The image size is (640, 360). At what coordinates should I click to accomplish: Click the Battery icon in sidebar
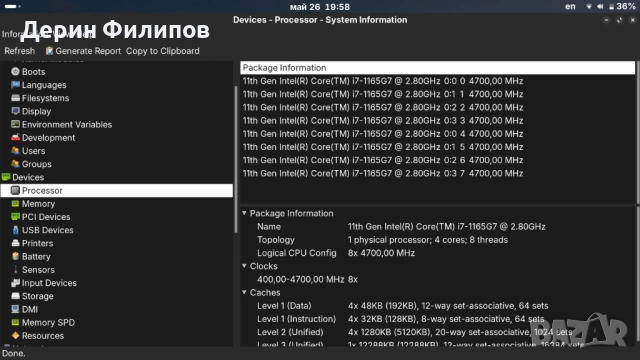tap(16, 256)
